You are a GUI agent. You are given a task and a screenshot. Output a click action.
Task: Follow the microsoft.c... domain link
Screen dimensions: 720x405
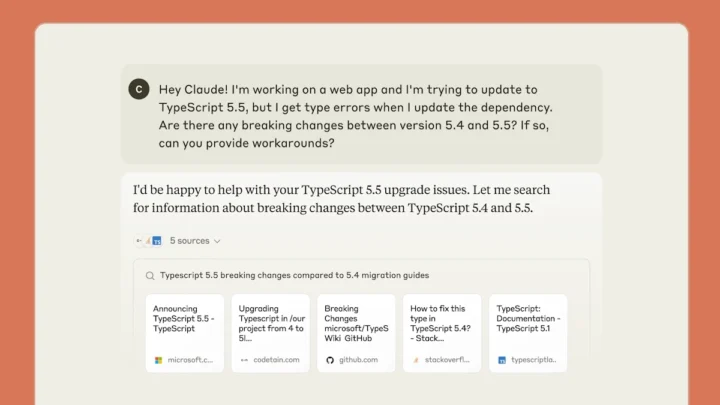coord(190,359)
